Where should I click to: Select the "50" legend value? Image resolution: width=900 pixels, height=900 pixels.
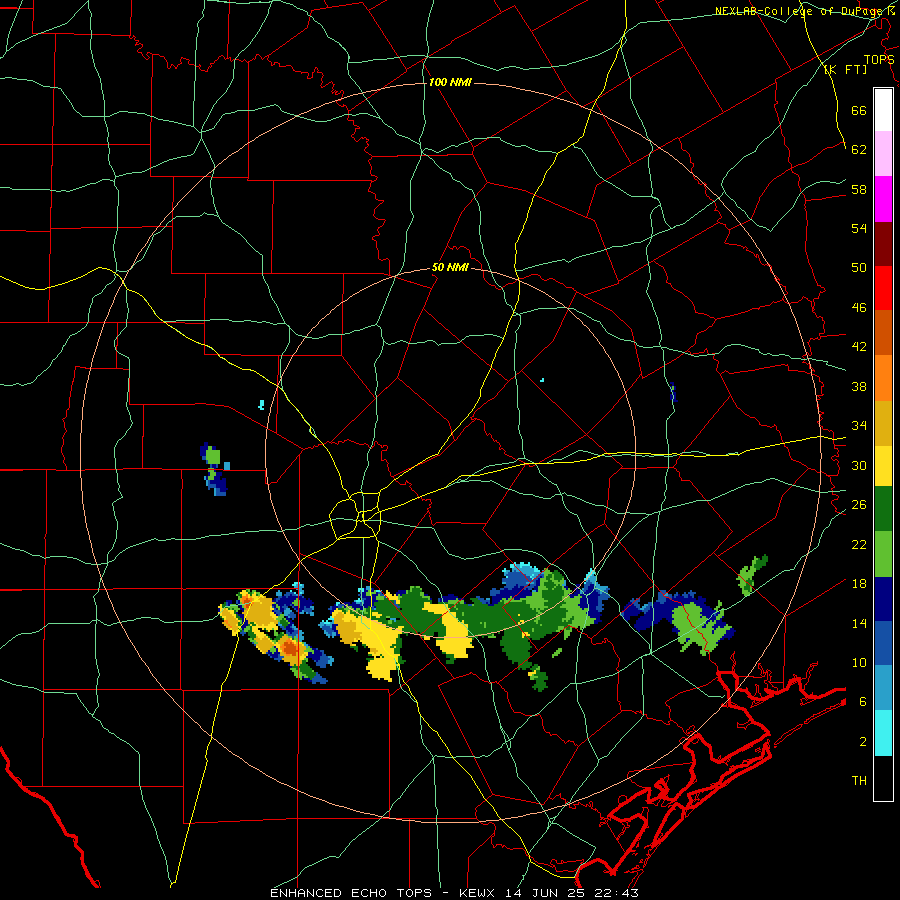[859, 267]
